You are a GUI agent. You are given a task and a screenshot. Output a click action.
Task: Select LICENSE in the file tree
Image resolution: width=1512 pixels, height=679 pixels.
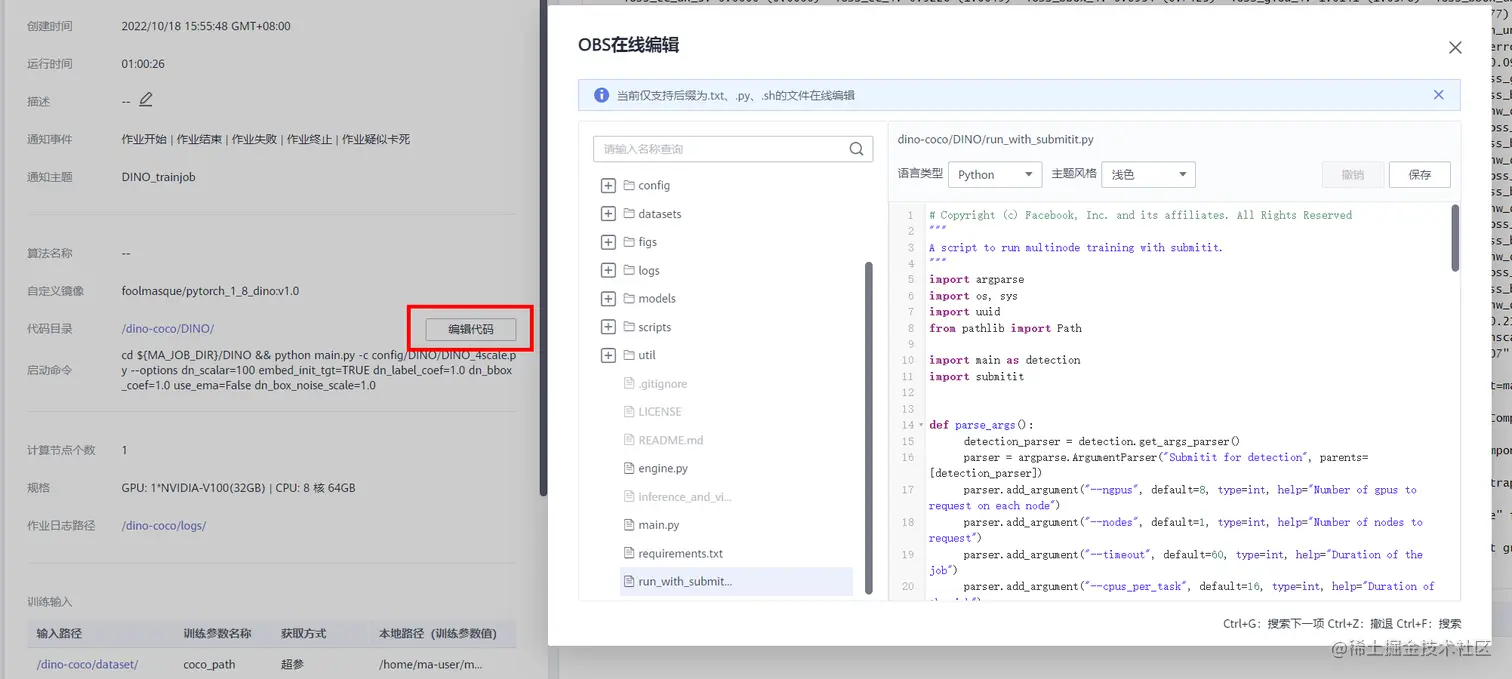(x=660, y=411)
